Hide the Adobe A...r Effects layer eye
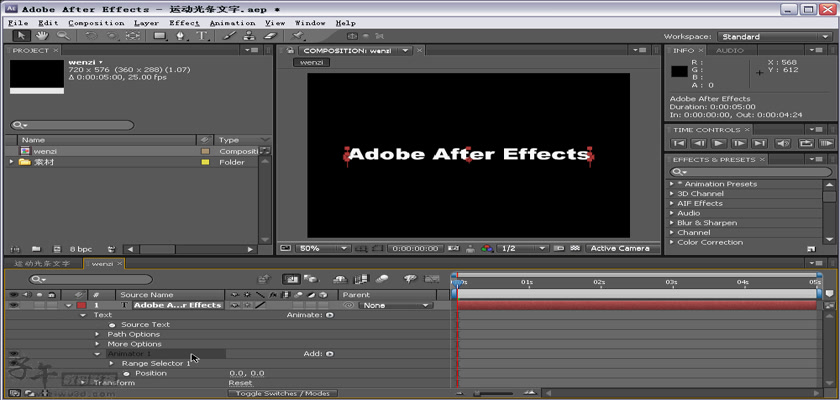 pyautogui.click(x=13, y=305)
